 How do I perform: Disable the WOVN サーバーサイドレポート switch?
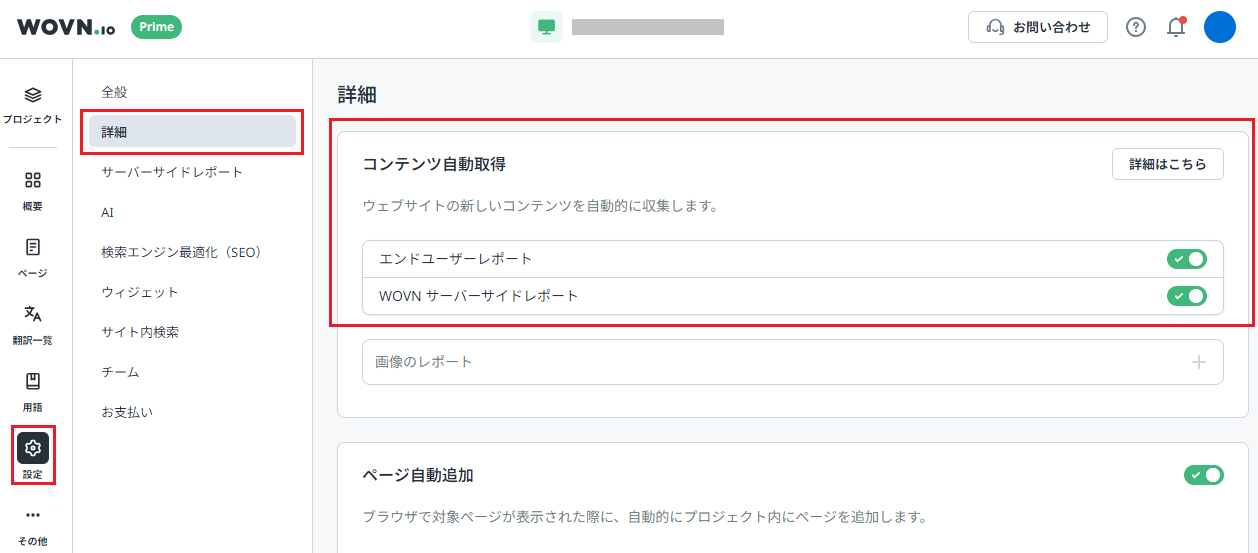(1186, 296)
